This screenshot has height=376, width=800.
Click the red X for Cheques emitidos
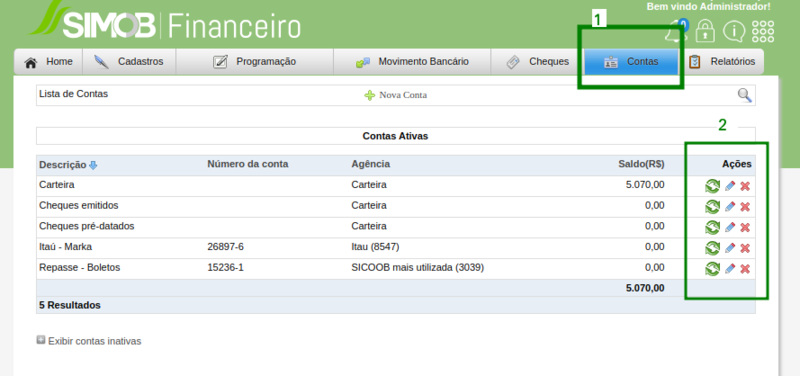point(745,207)
